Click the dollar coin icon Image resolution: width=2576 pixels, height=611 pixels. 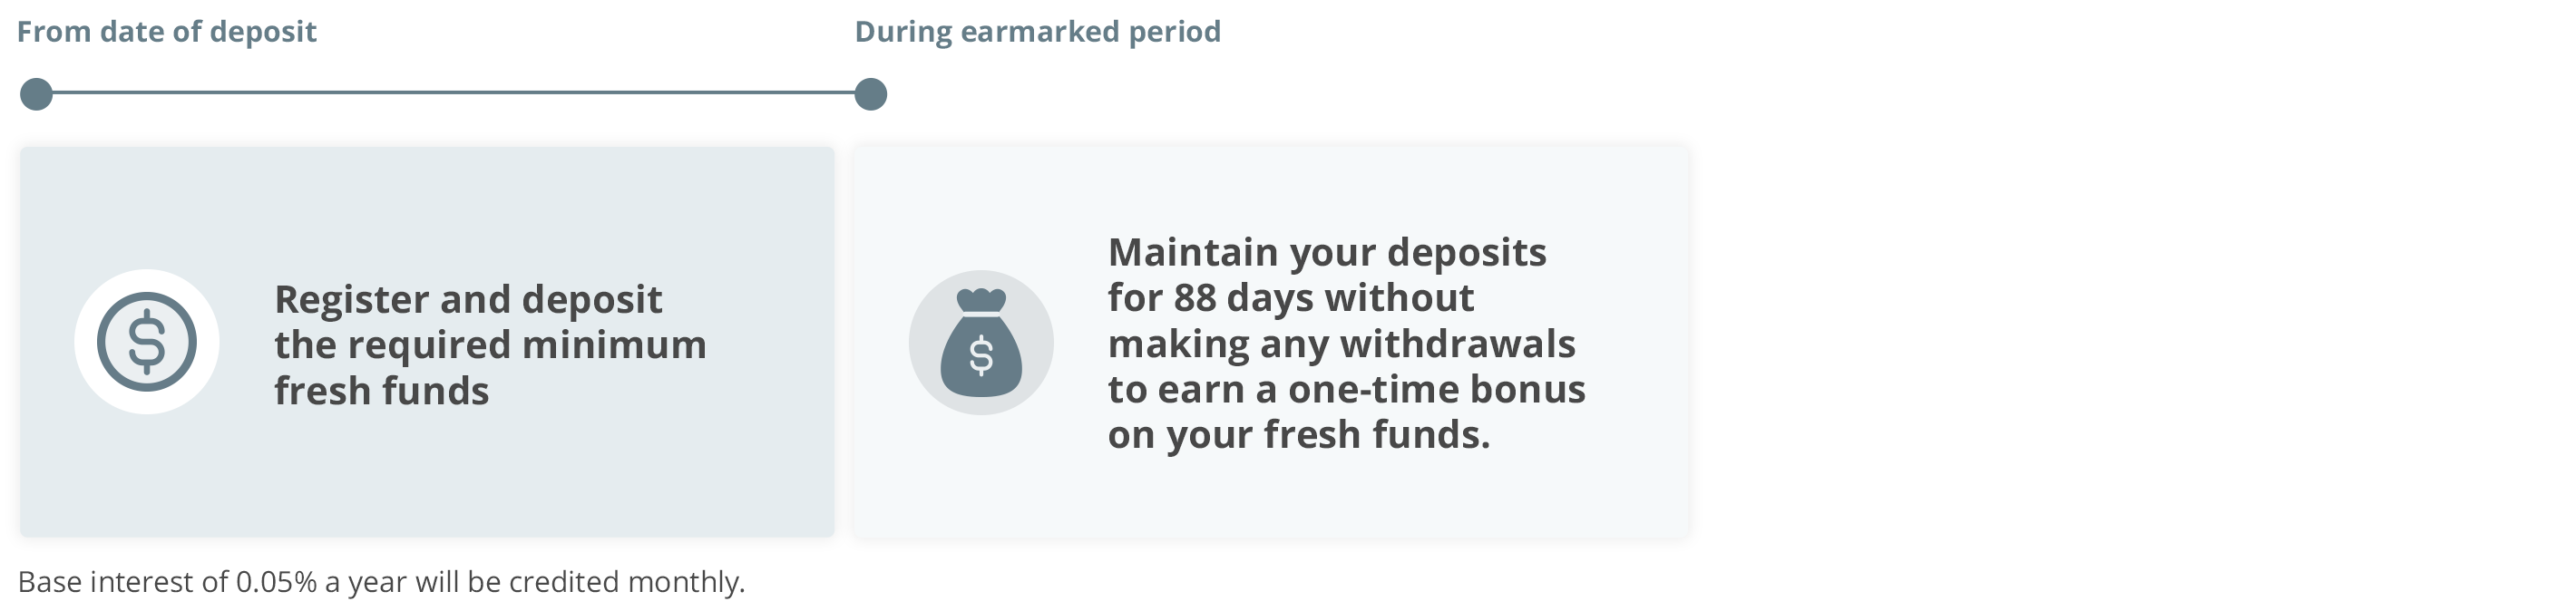tap(146, 342)
